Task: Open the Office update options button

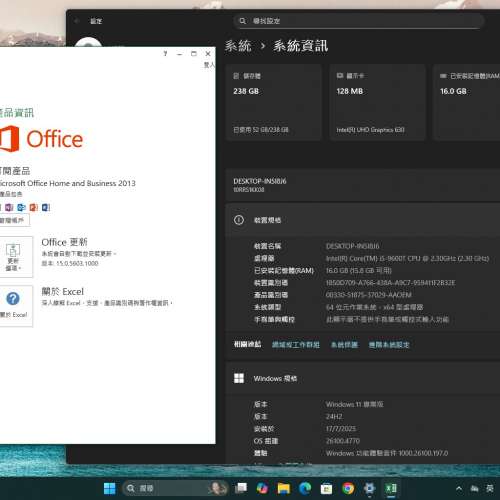Action: coord(15,257)
